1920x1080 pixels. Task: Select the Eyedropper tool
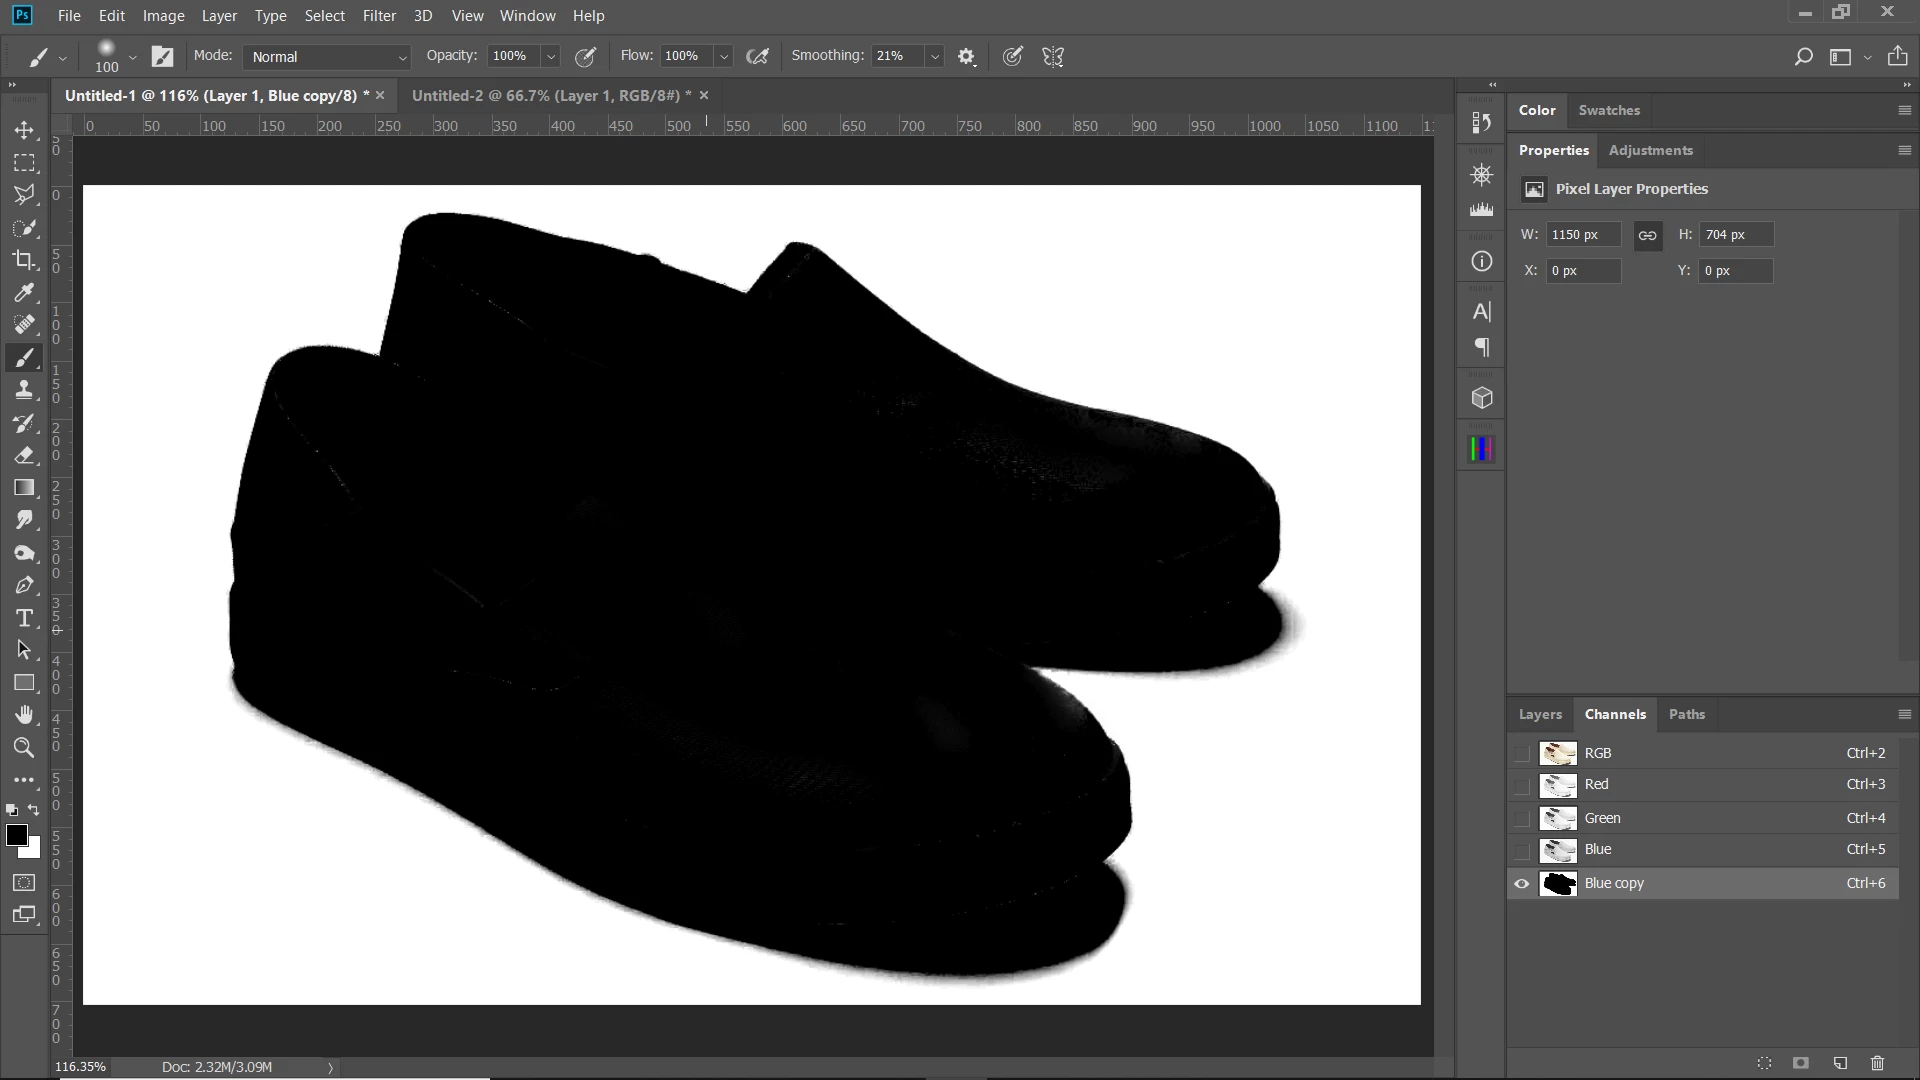pos(24,292)
